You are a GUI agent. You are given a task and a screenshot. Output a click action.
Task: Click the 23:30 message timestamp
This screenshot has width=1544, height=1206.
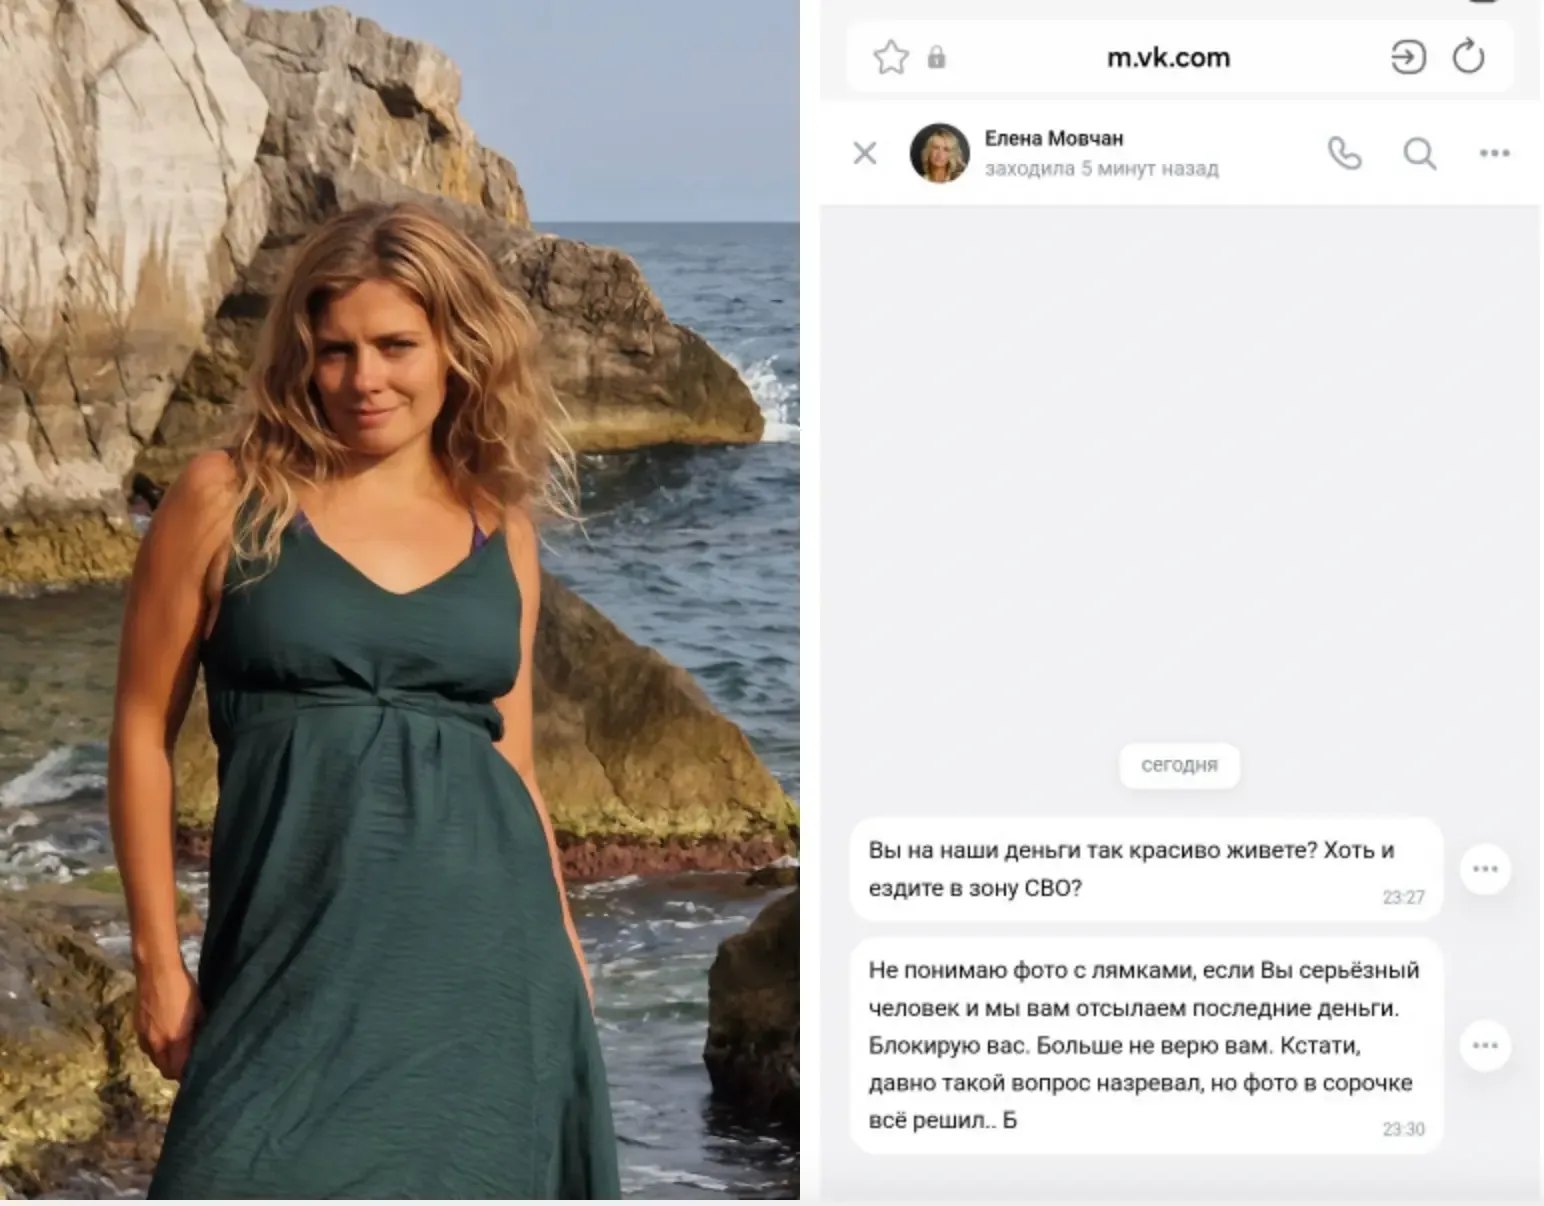pos(1403,1129)
